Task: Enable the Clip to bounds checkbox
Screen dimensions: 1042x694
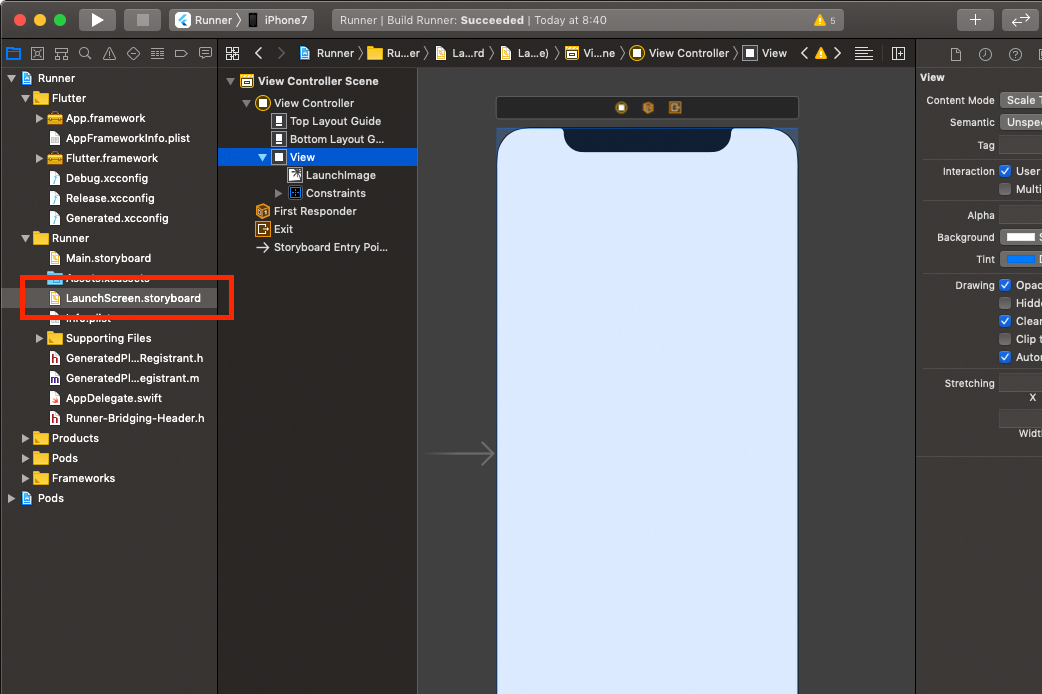Action: (1005, 339)
